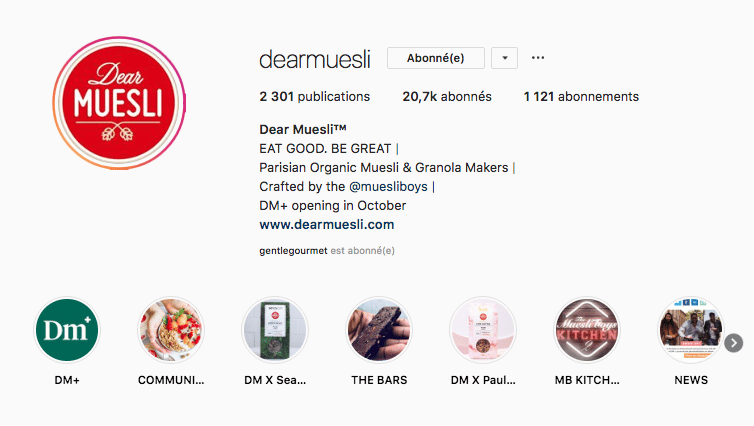The image size is (754, 426).
Task: Show next highlights with right chevron
Action: [733, 343]
